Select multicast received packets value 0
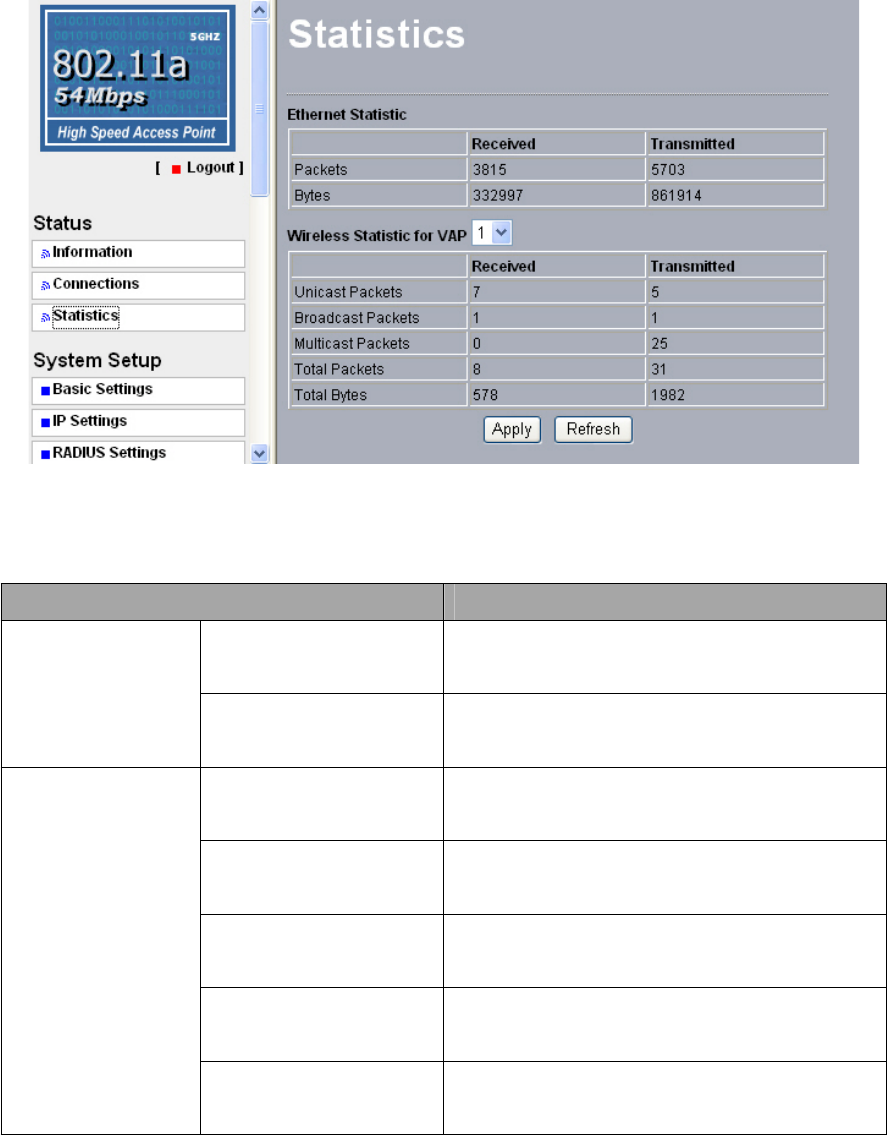The image size is (887, 1136). (475, 343)
